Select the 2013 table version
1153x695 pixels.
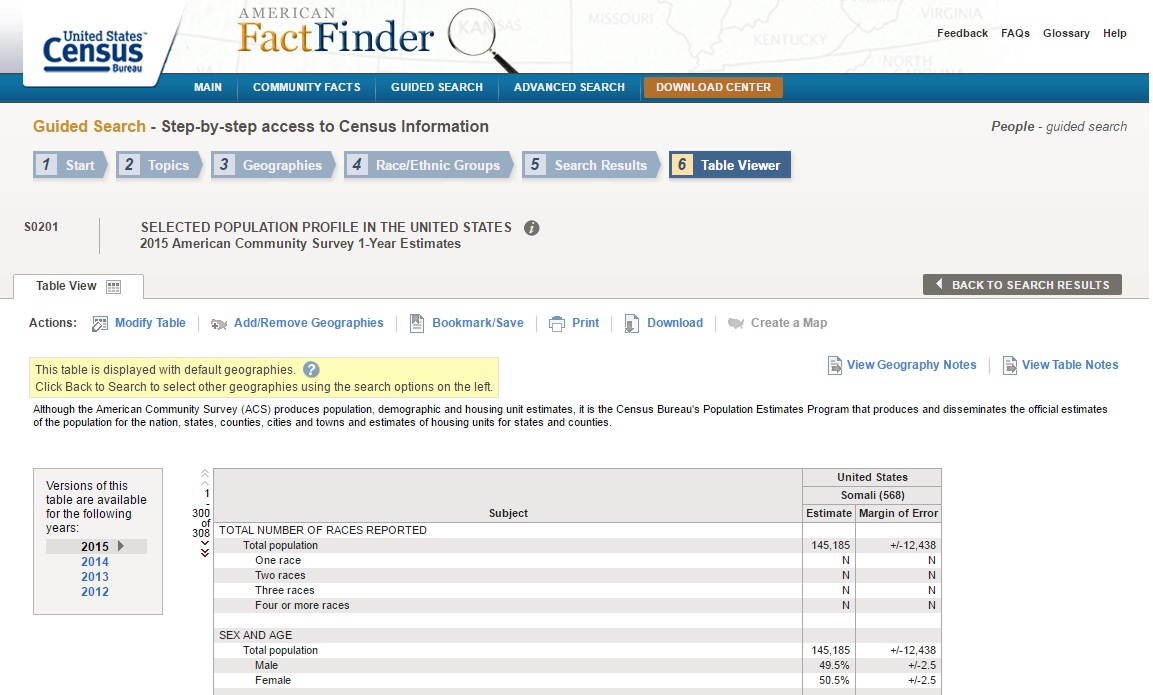pos(95,577)
